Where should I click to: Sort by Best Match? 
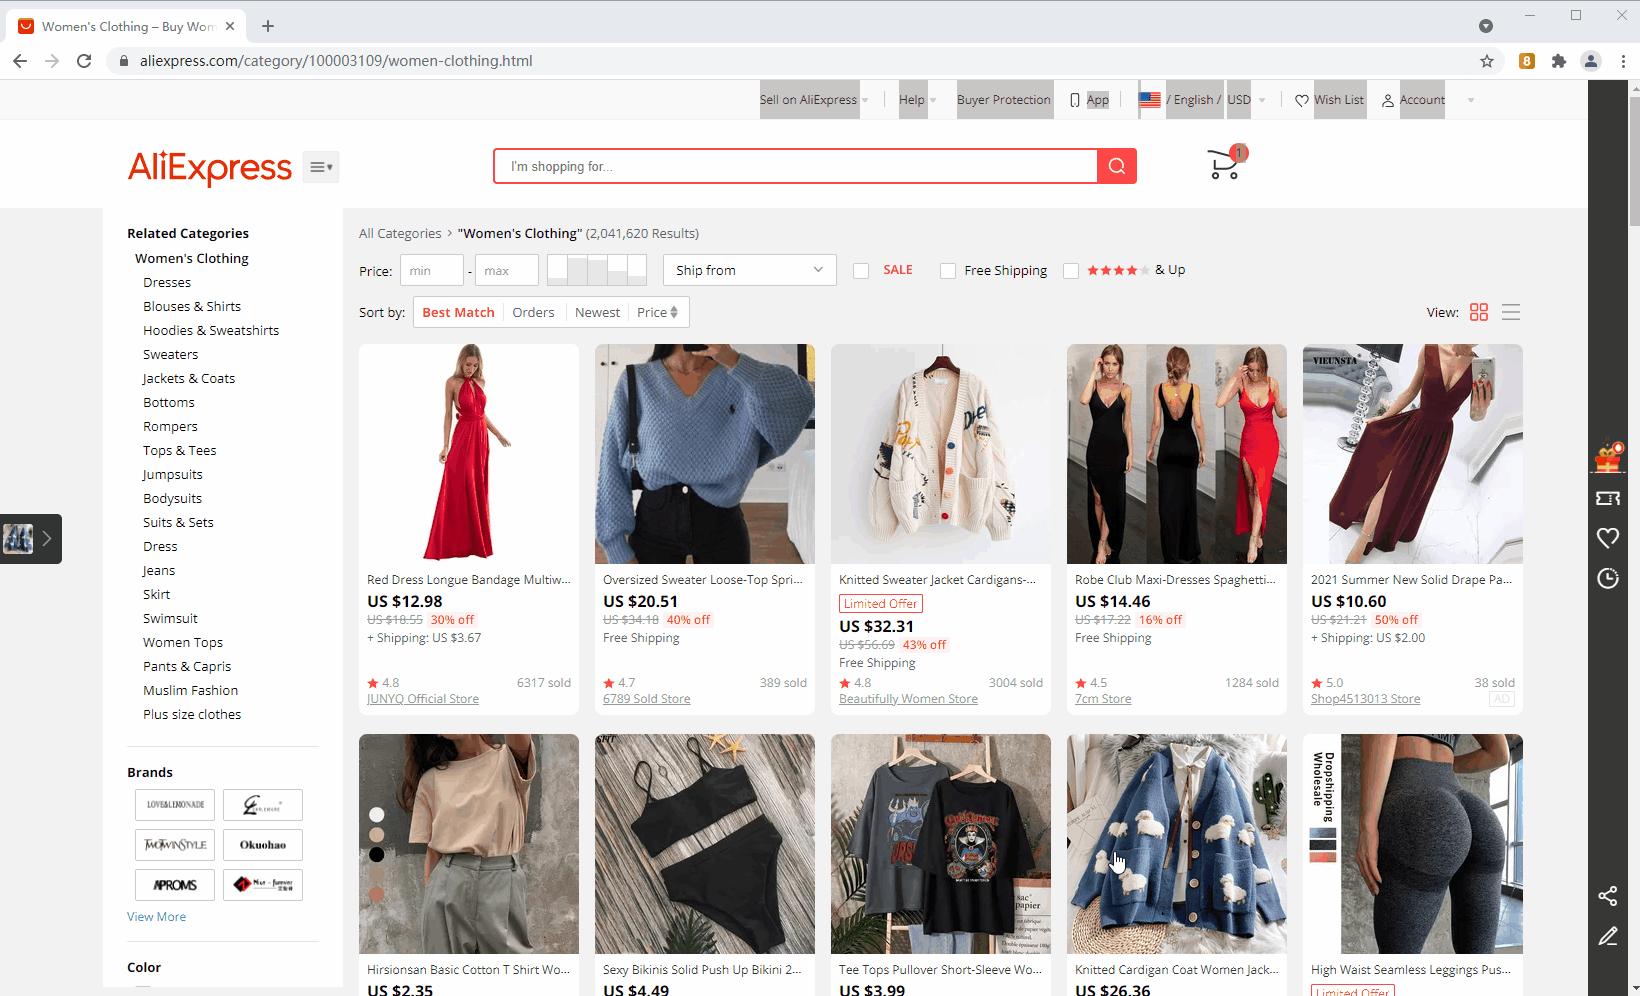(458, 312)
